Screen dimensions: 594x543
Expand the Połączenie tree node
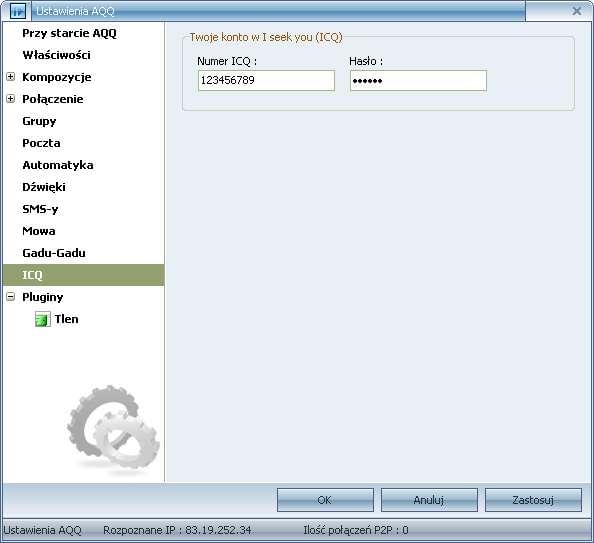point(11,99)
